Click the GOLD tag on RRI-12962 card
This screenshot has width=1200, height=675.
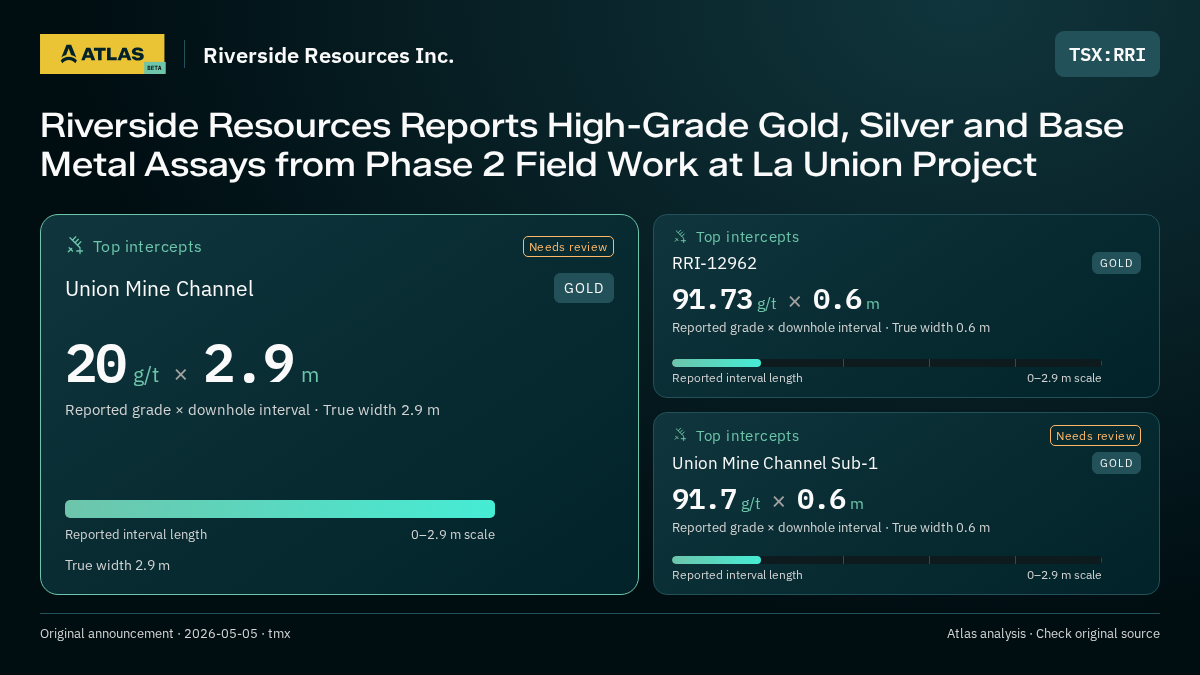coord(1116,263)
